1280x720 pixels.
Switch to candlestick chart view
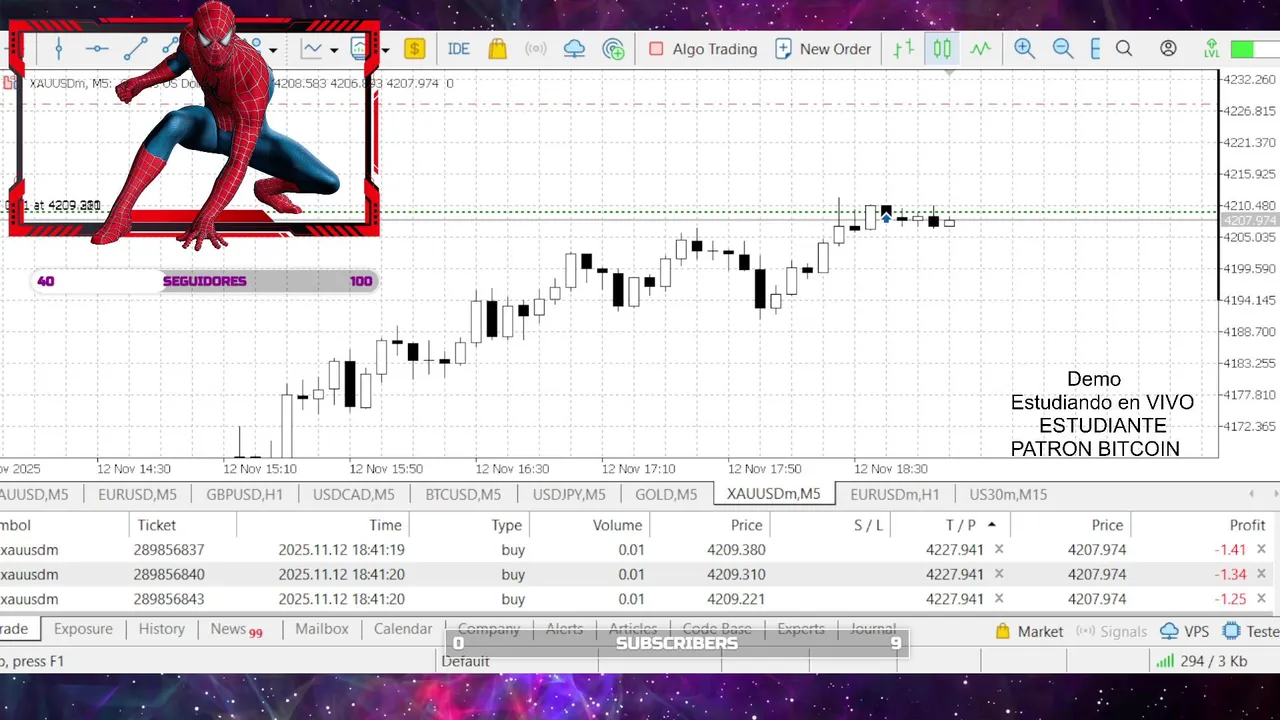click(x=942, y=48)
